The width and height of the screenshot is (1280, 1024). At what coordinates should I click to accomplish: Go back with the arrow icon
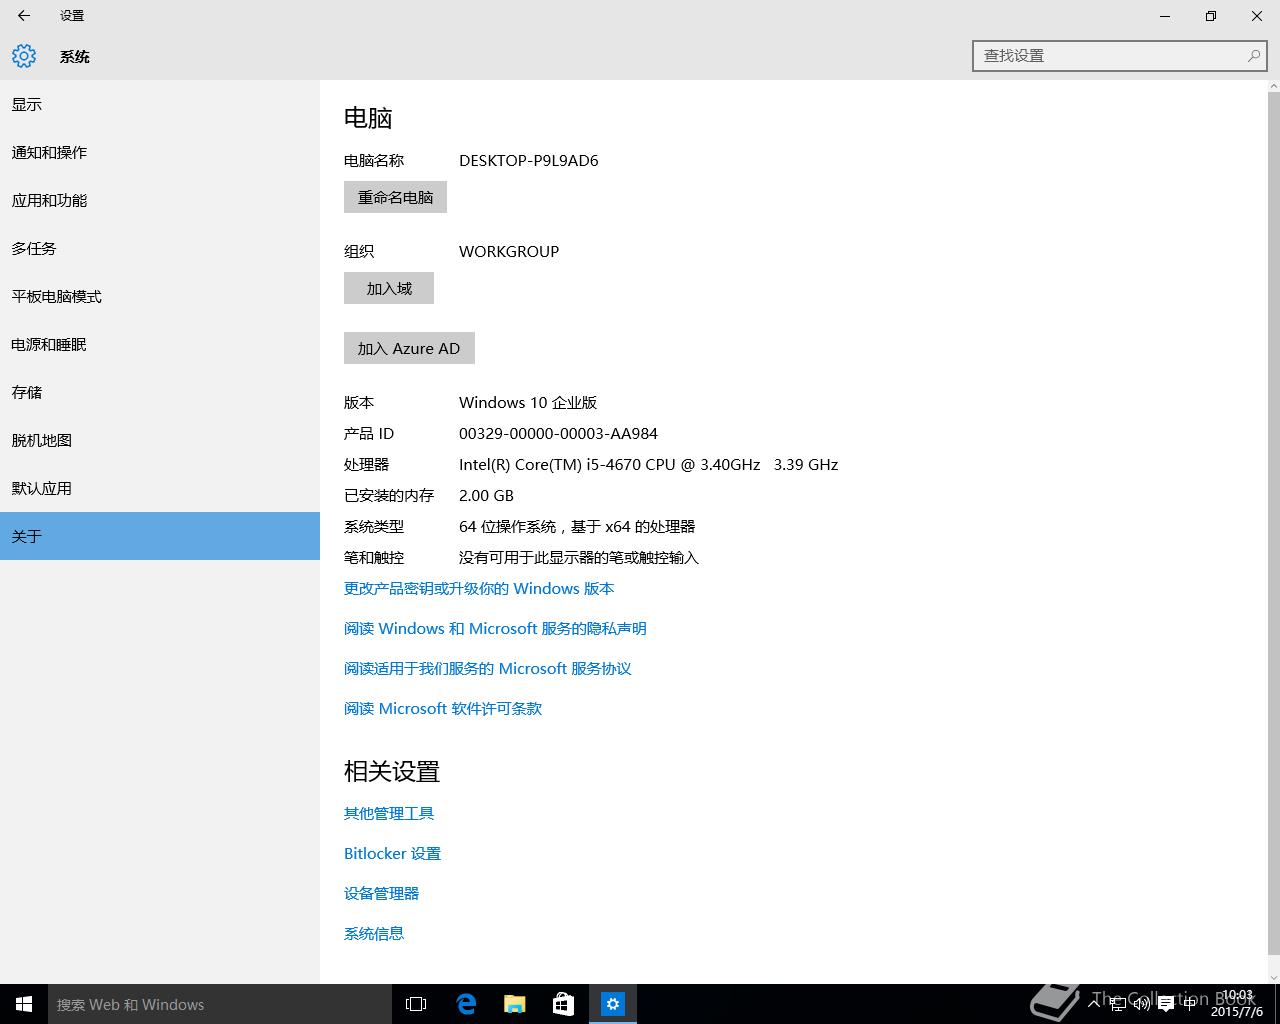(24, 16)
